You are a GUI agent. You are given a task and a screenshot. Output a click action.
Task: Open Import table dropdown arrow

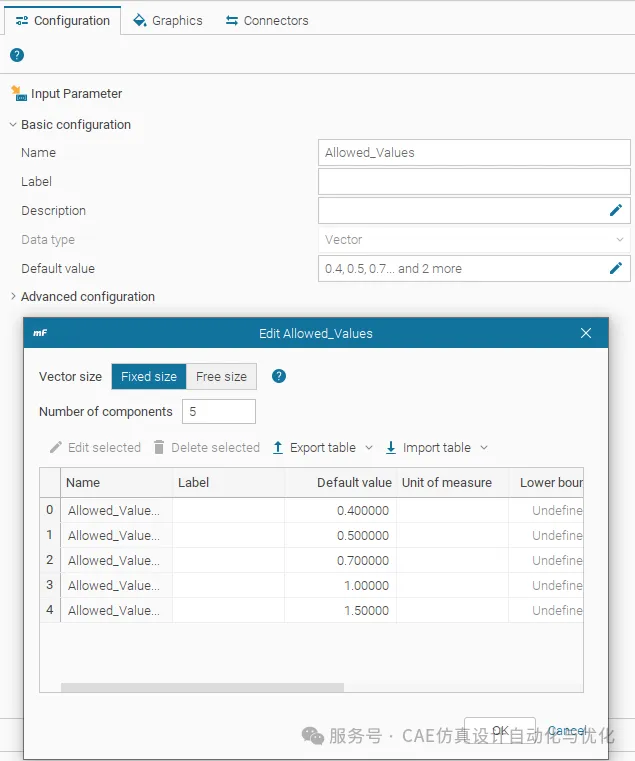484,447
